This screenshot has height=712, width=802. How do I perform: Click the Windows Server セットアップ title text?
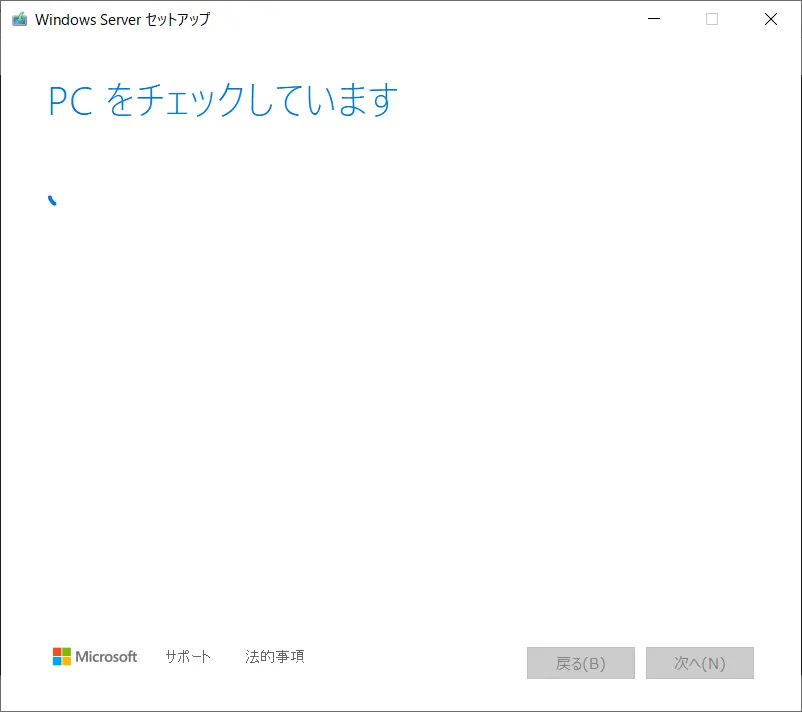click(122, 19)
